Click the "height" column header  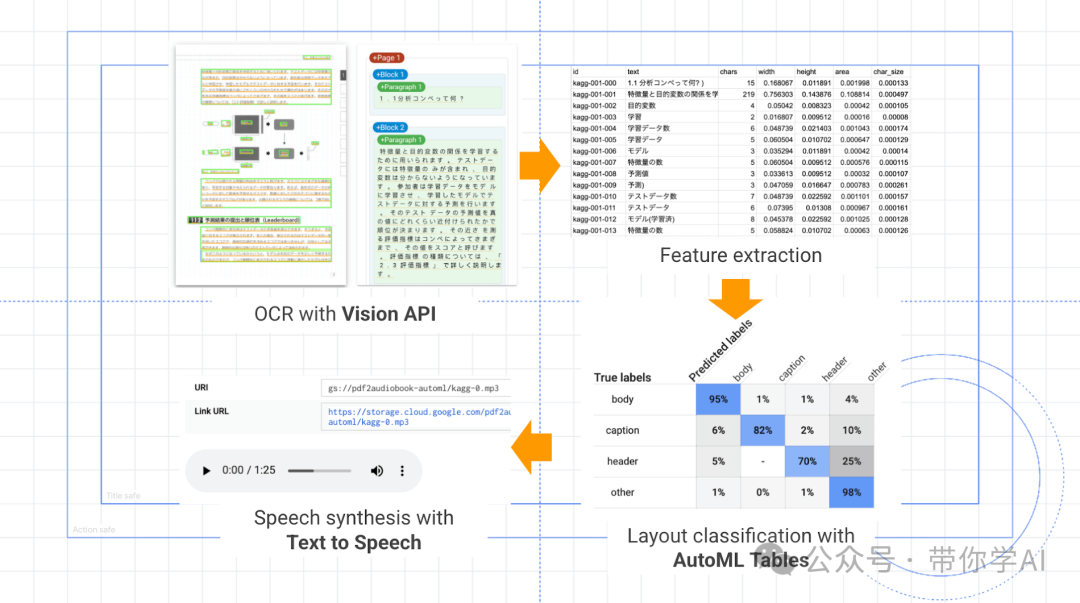[806, 72]
